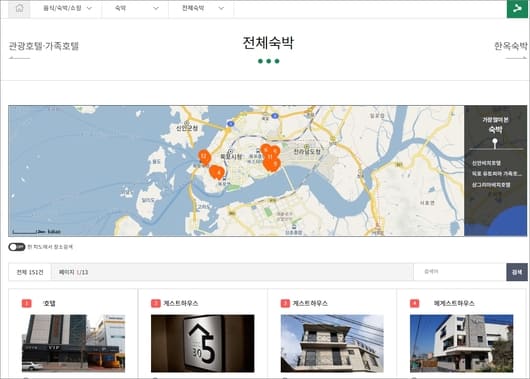Toggle the search-within-map OFF switch
The height and width of the screenshot is (379, 530).
pos(17,247)
